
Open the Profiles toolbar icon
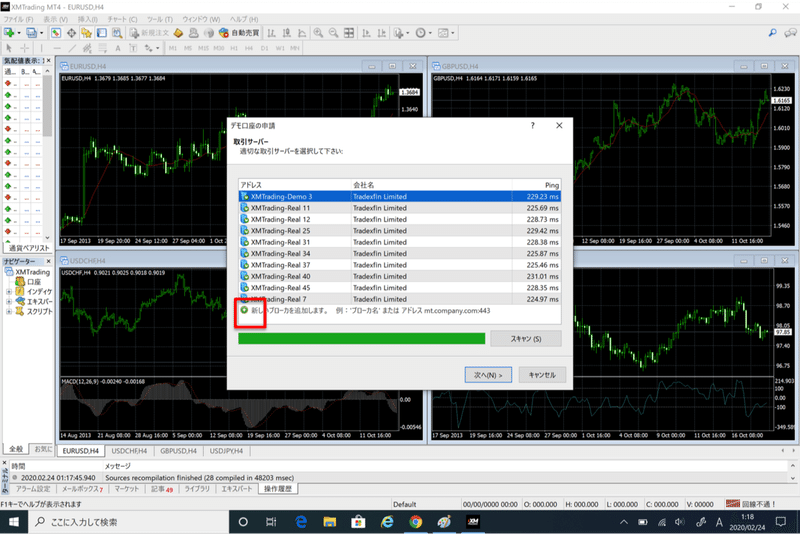(x=32, y=33)
